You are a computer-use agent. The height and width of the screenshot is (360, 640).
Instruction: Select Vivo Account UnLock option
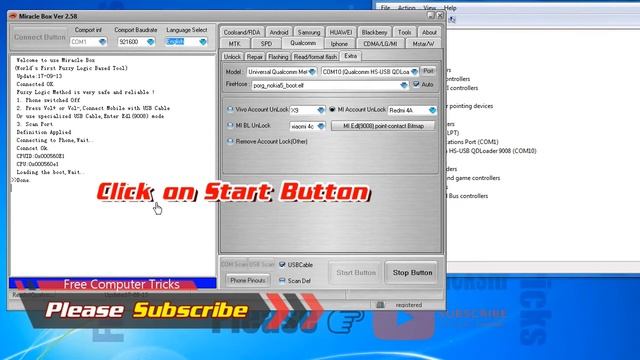[x=230, y=109]
